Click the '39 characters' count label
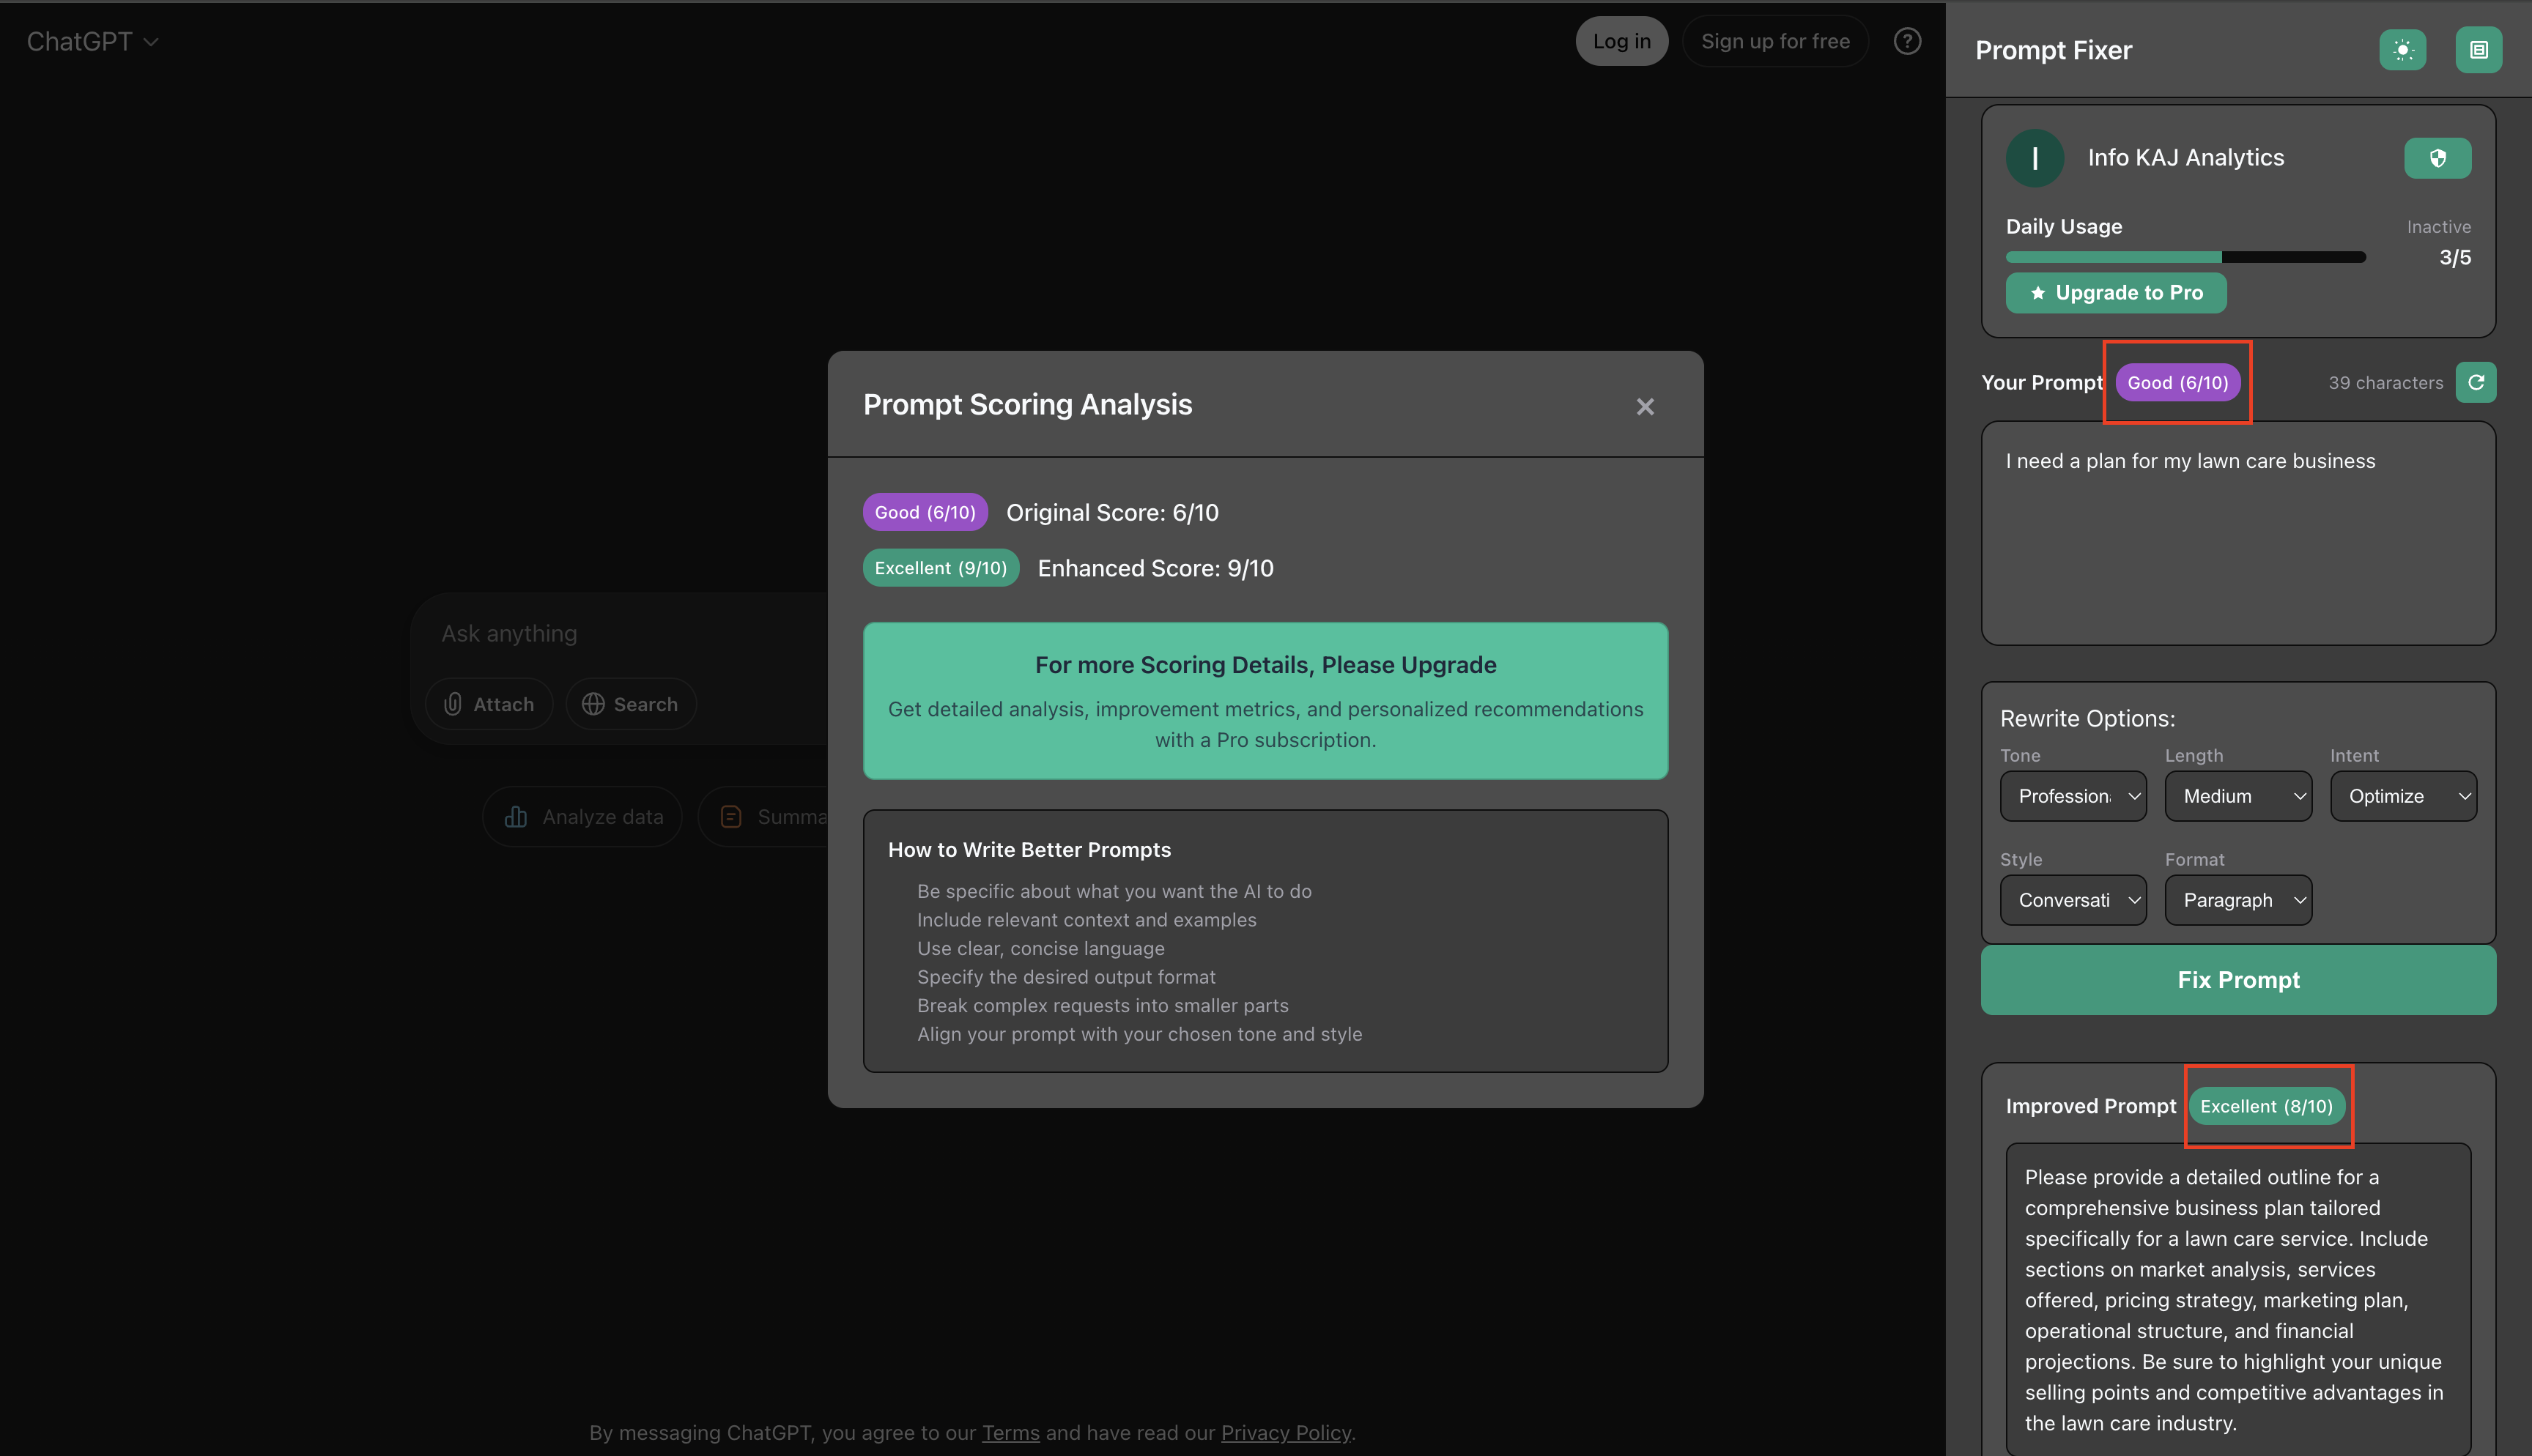 (2385, 383)
